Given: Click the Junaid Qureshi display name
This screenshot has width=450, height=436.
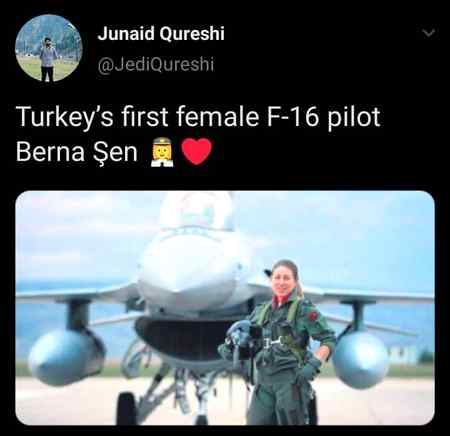Looking at the screenshot, I should click(x=161, y=33).
